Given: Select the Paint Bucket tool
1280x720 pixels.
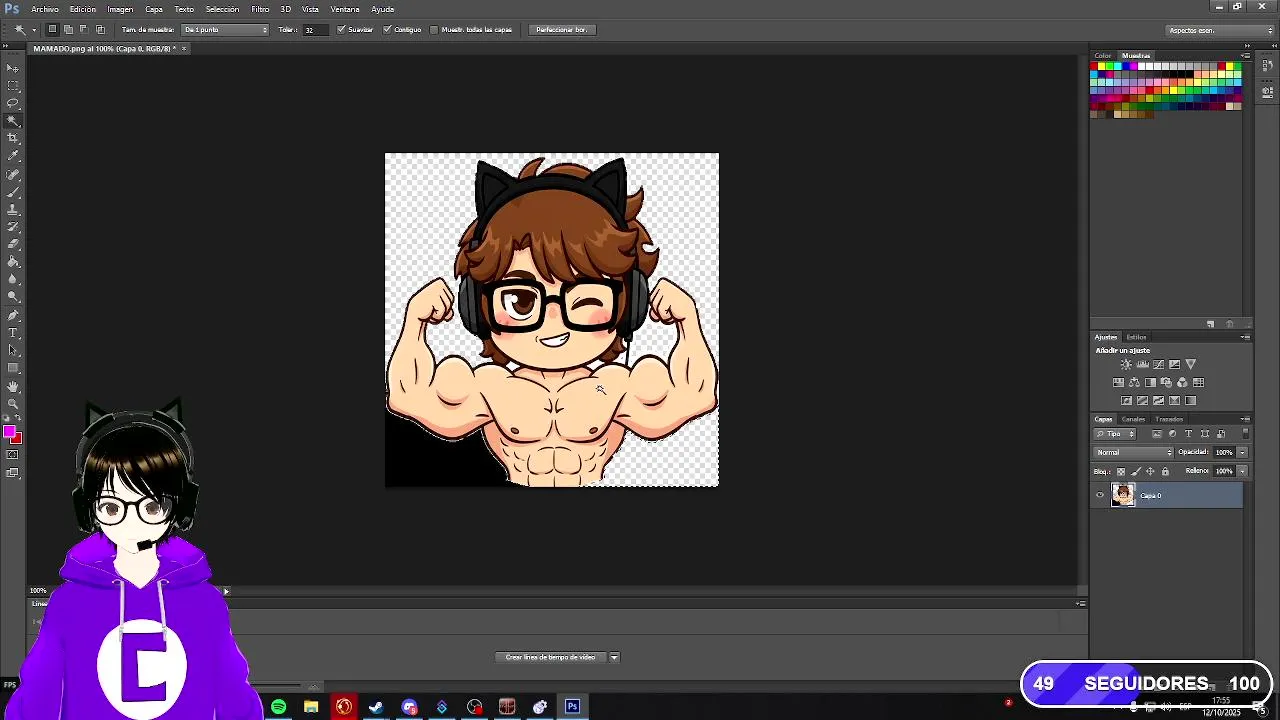Looking at the screenshot, I should (x=13, y=262).
